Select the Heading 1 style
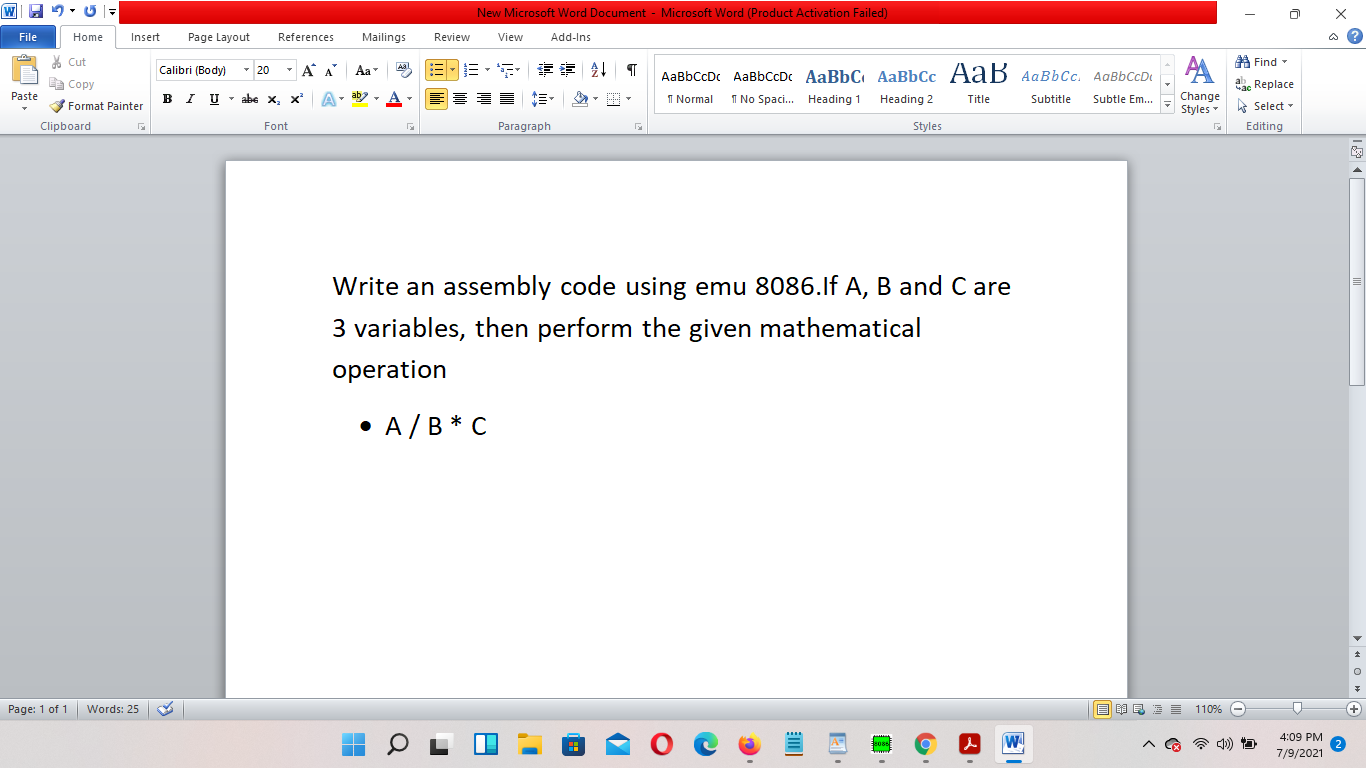The height and width of the screenshot is (768, 1366). (x=834, y=84)
